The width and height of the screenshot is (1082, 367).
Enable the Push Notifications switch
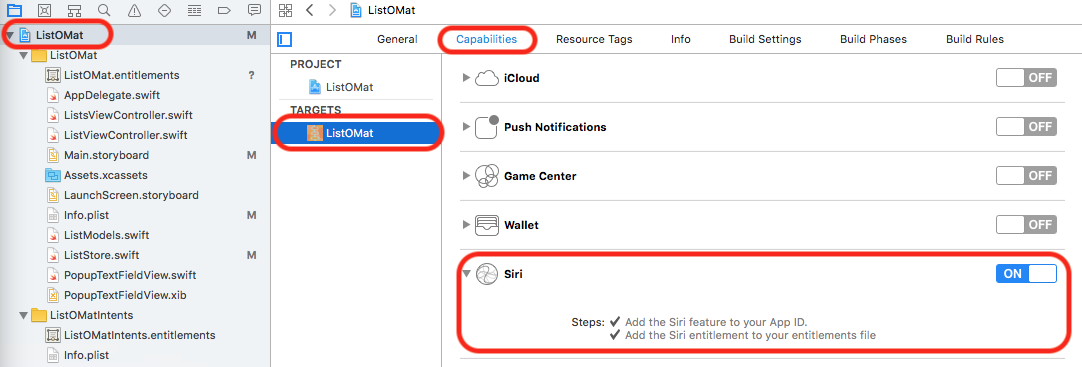point(1026,127)
